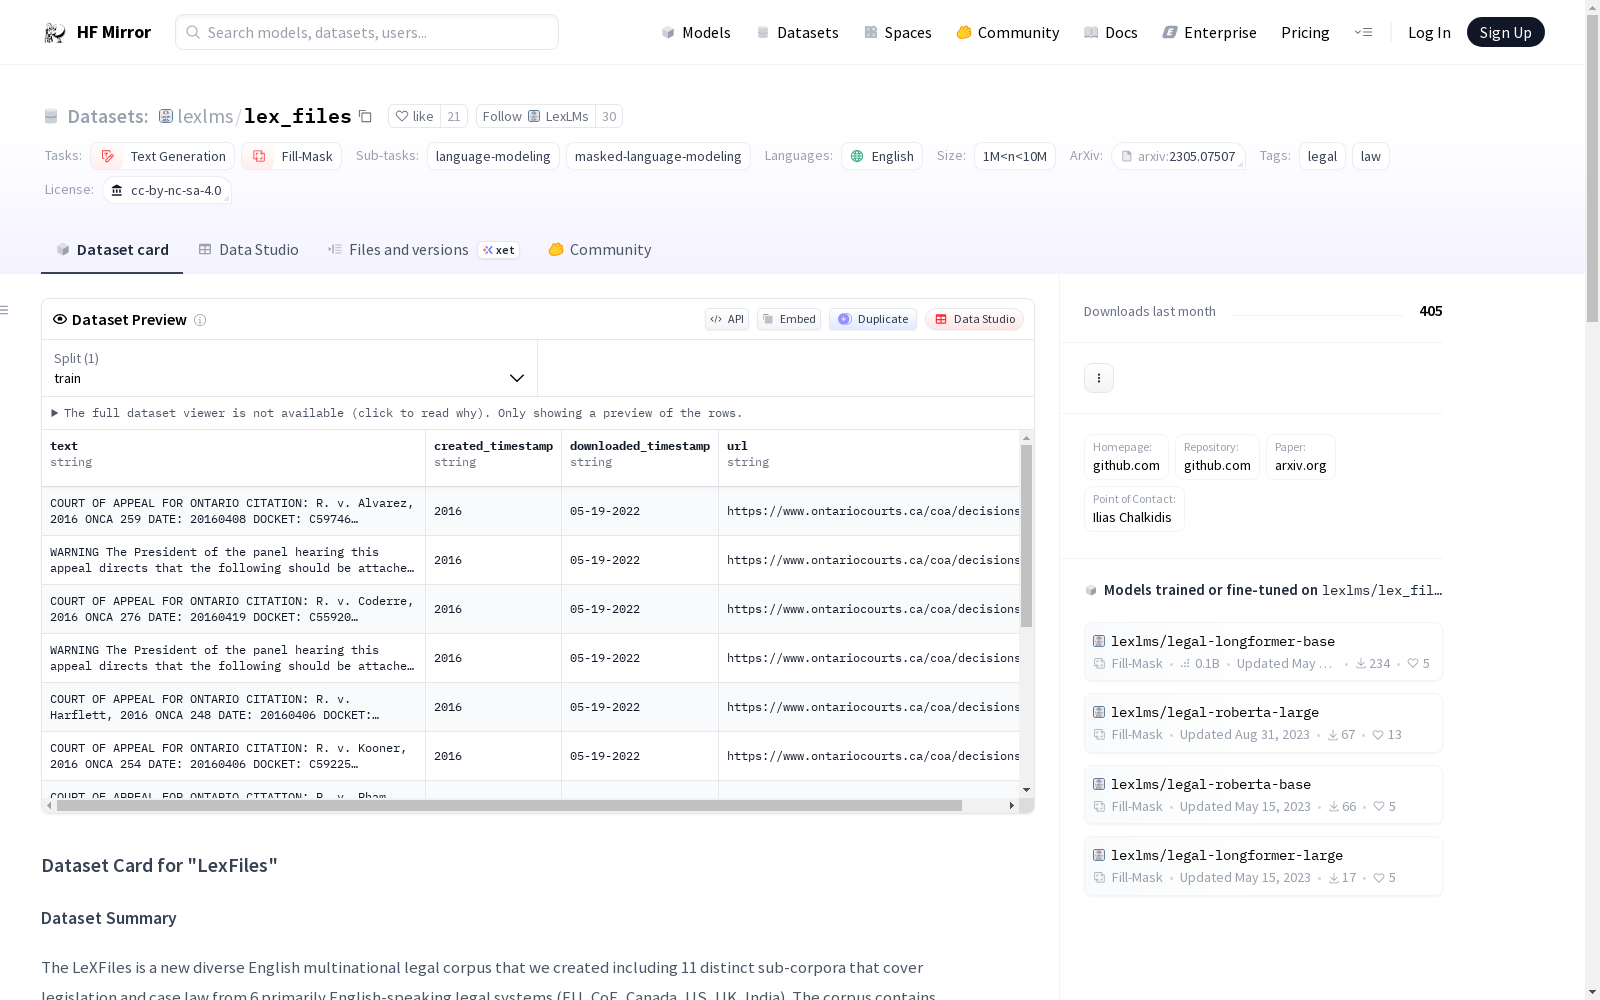The width and height of the screenshot is (1600, 1000).
Task: Click the API button in Dataset Preview
Action: 727,319
